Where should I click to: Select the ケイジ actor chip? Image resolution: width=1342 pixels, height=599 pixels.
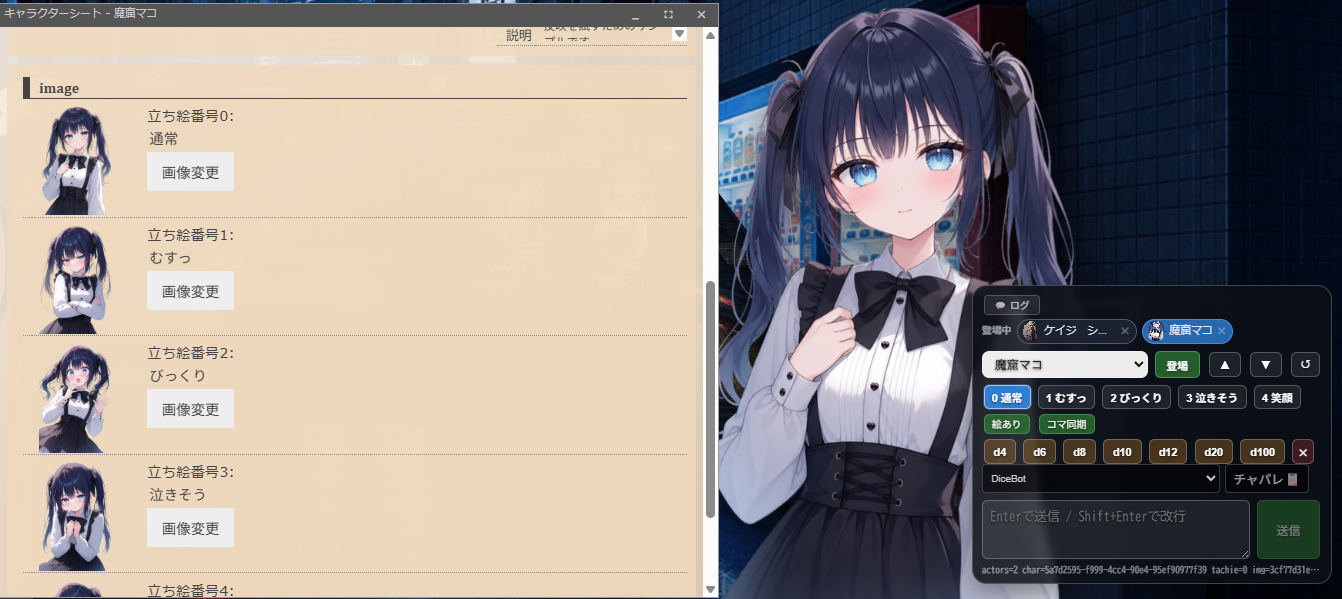1076,331
